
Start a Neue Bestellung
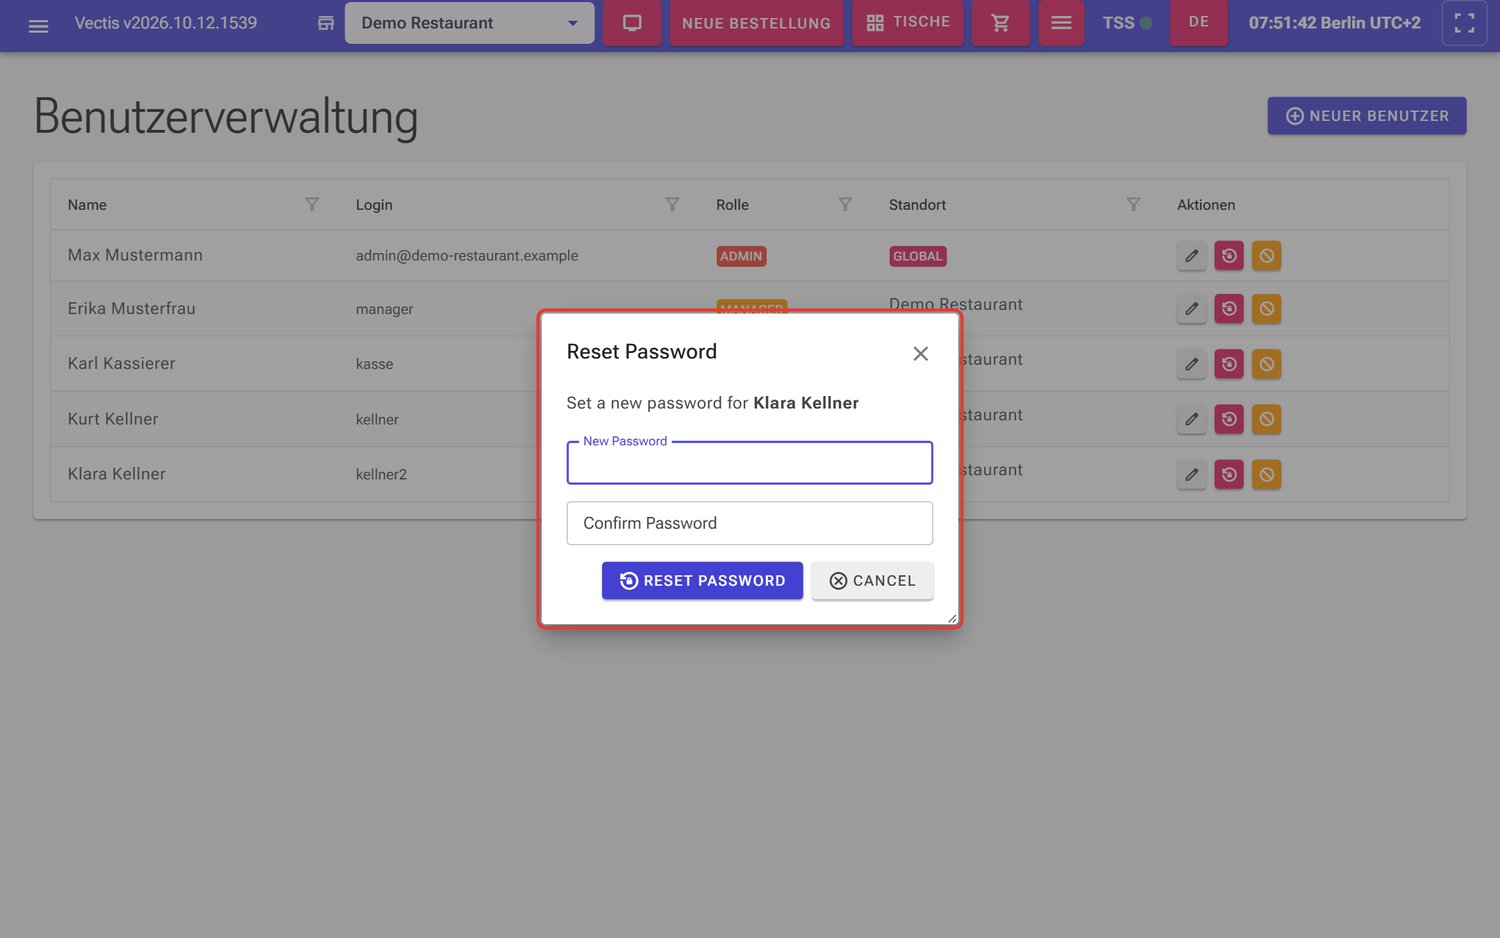click(x=756, y=23)
